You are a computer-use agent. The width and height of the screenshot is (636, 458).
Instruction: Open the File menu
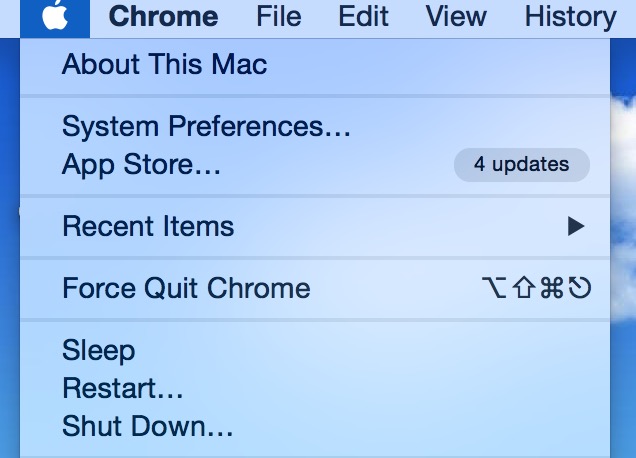(278, 17)
